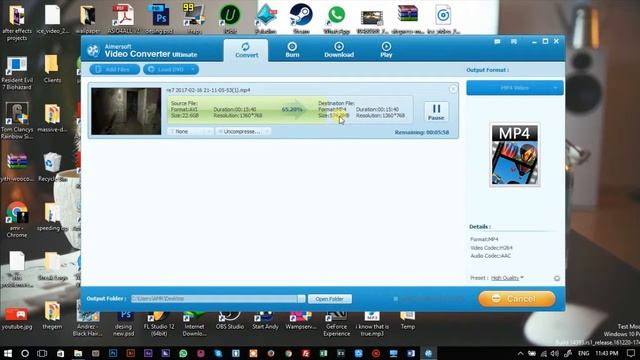
Task: Open File Explorer from the taskbar
Action: coord(78,353)
